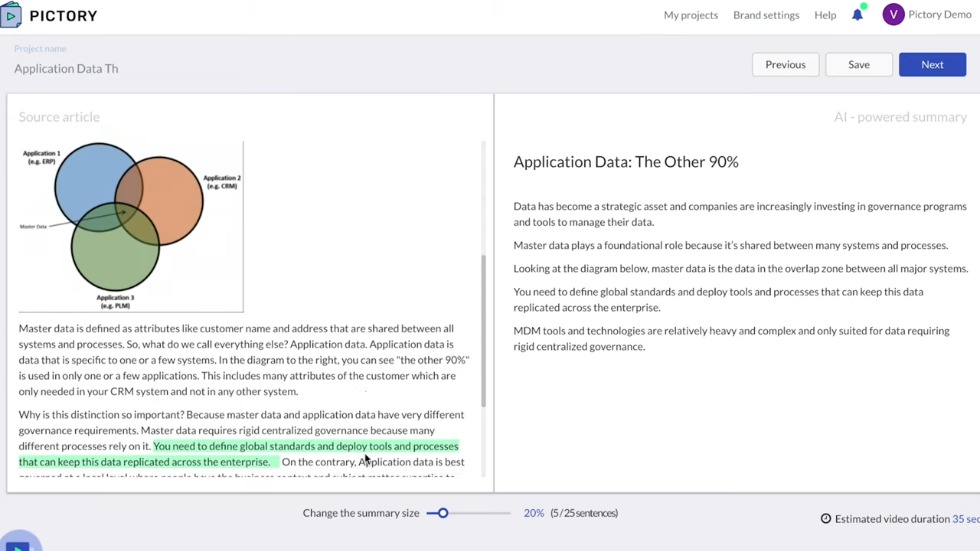Click the clock icon beside estimated duration
This screenshot has width=980, height=551.
(826, 519)
